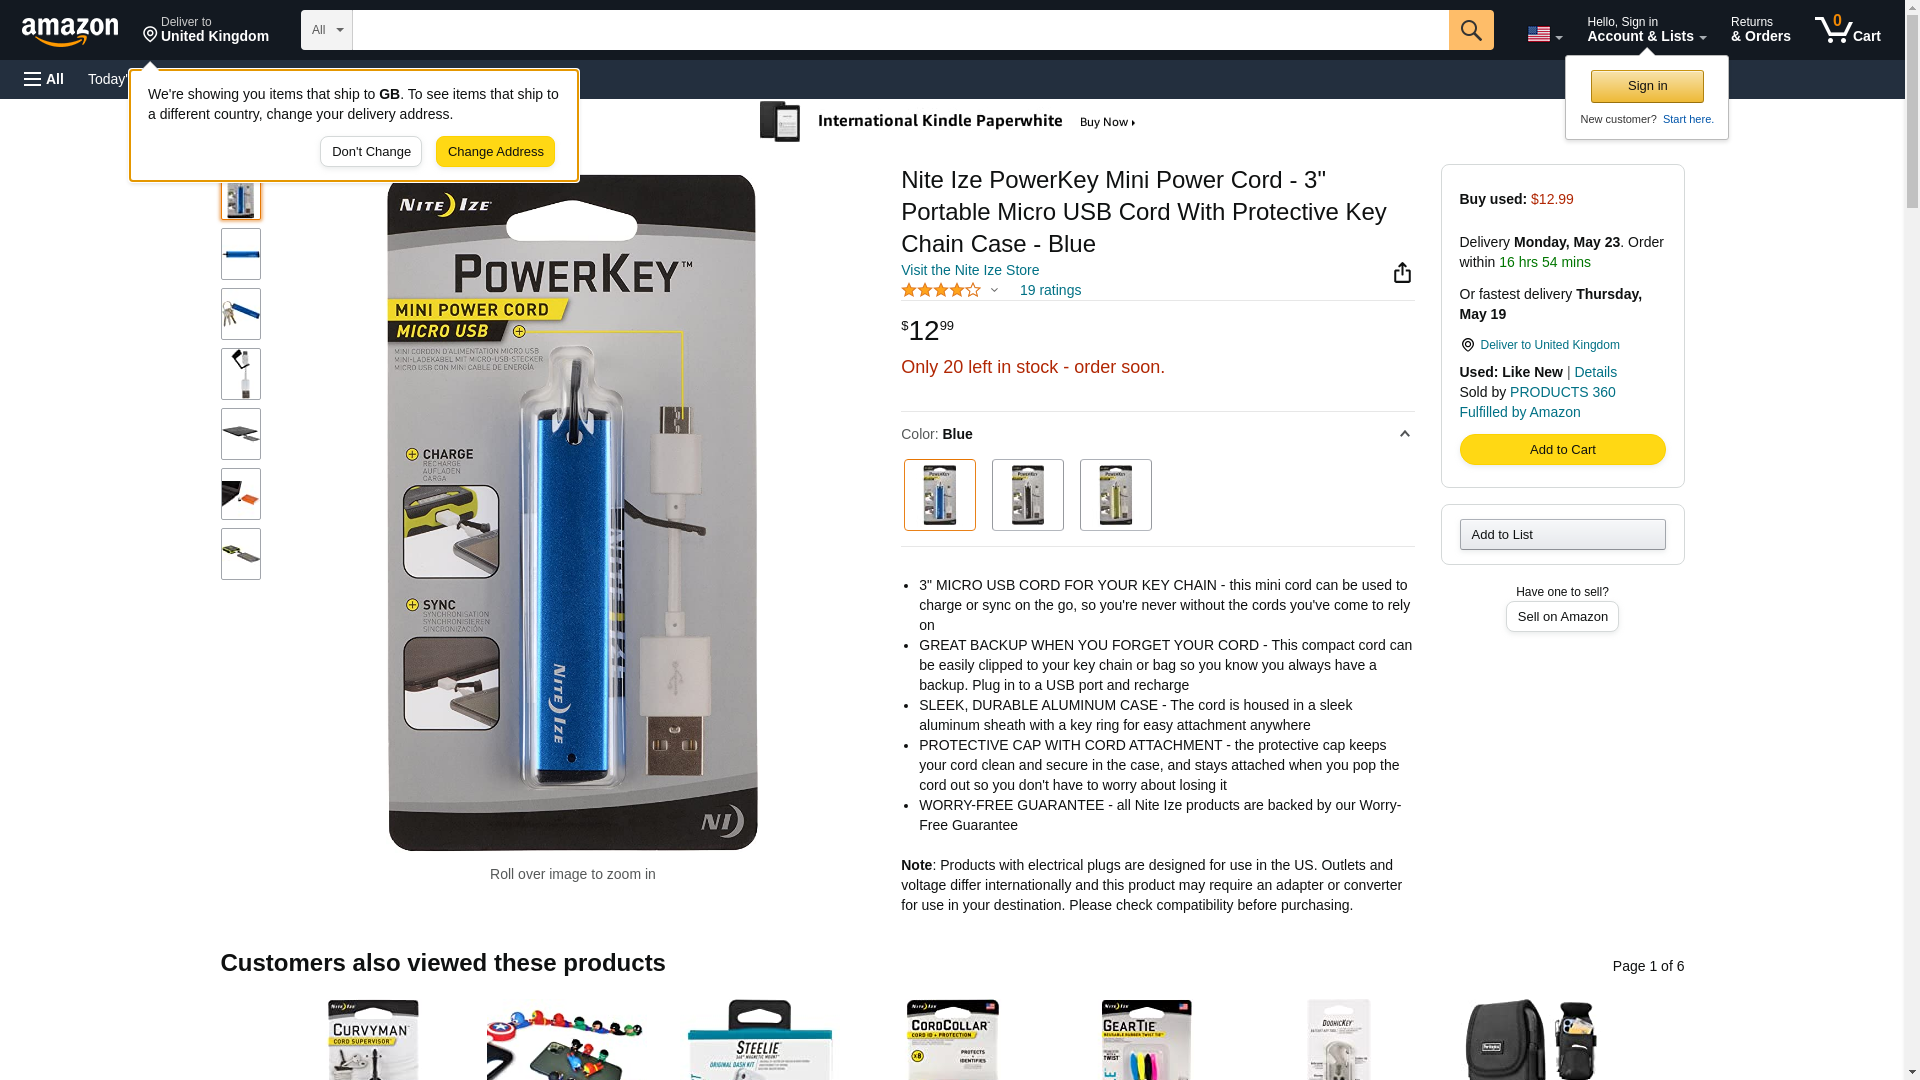Open the 19 ratings link

click(1050, 290)
